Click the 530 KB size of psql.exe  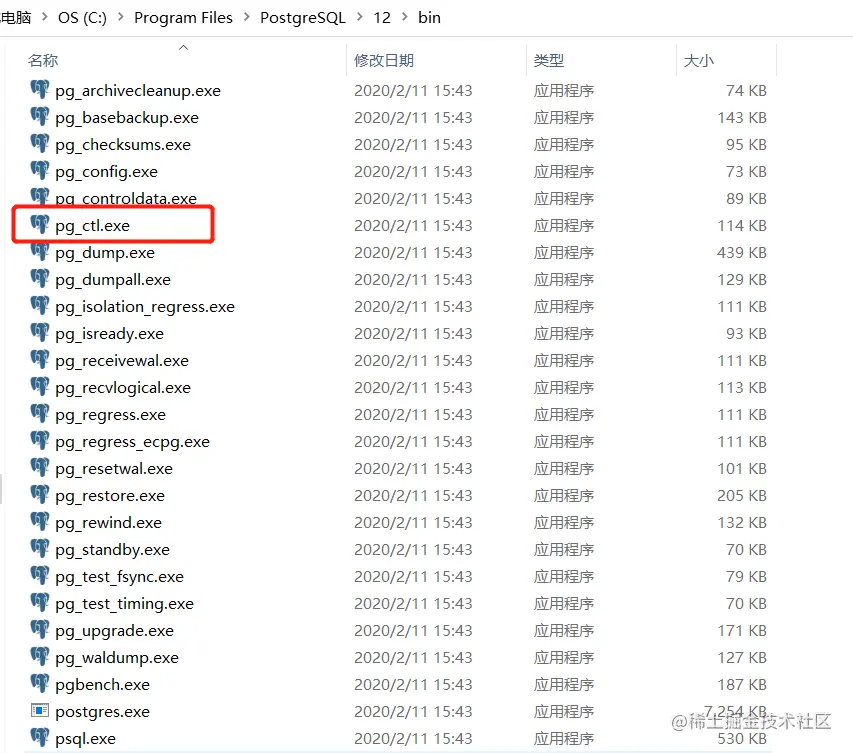[741, 739]
